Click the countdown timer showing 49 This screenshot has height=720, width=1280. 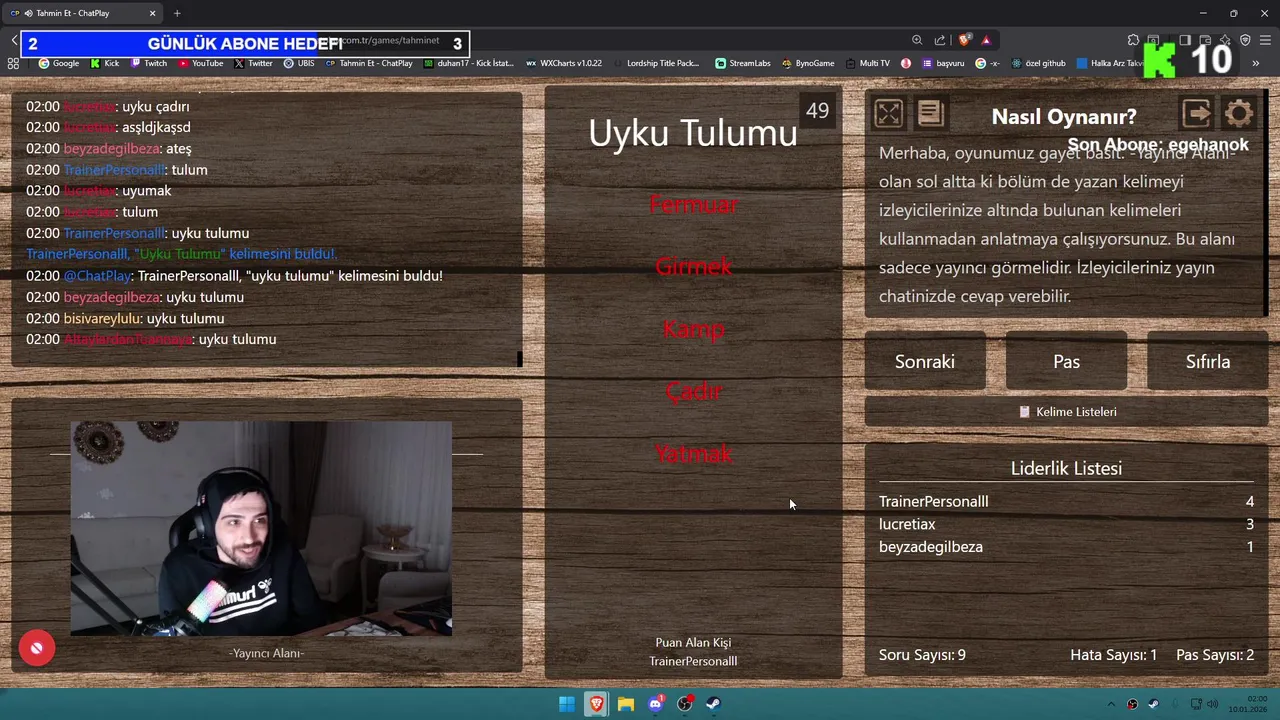[x=817, y=111]
